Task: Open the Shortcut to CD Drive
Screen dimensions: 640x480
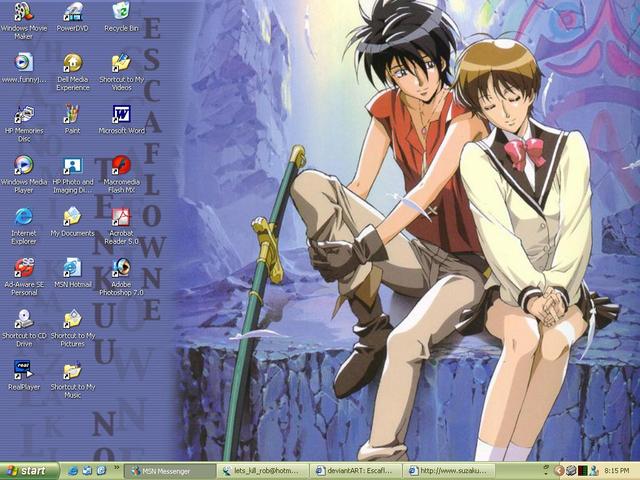Action: (x=24, y=328)
